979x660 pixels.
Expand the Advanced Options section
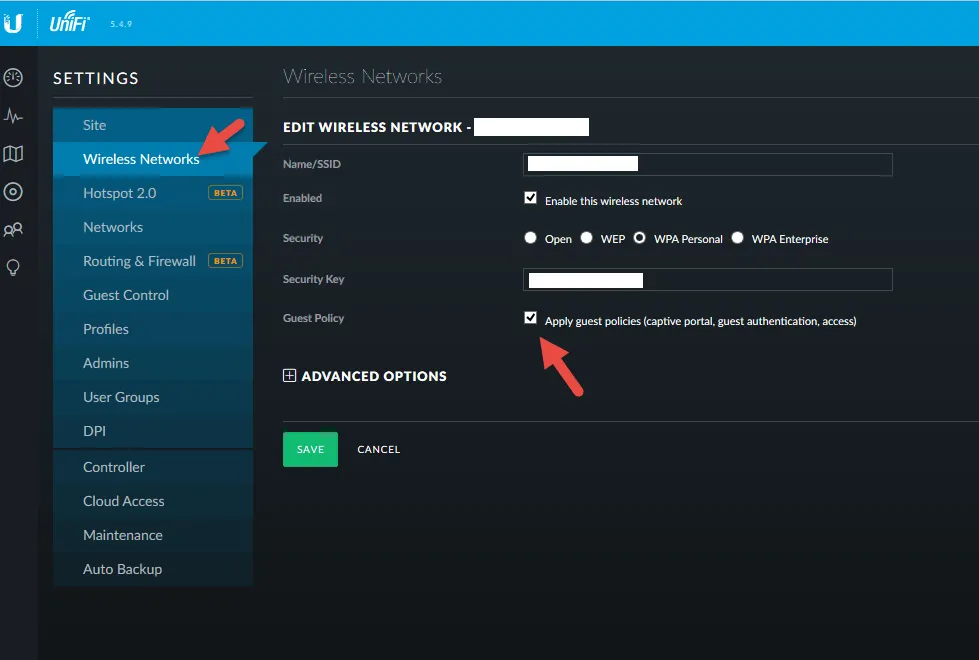[365, 376]
